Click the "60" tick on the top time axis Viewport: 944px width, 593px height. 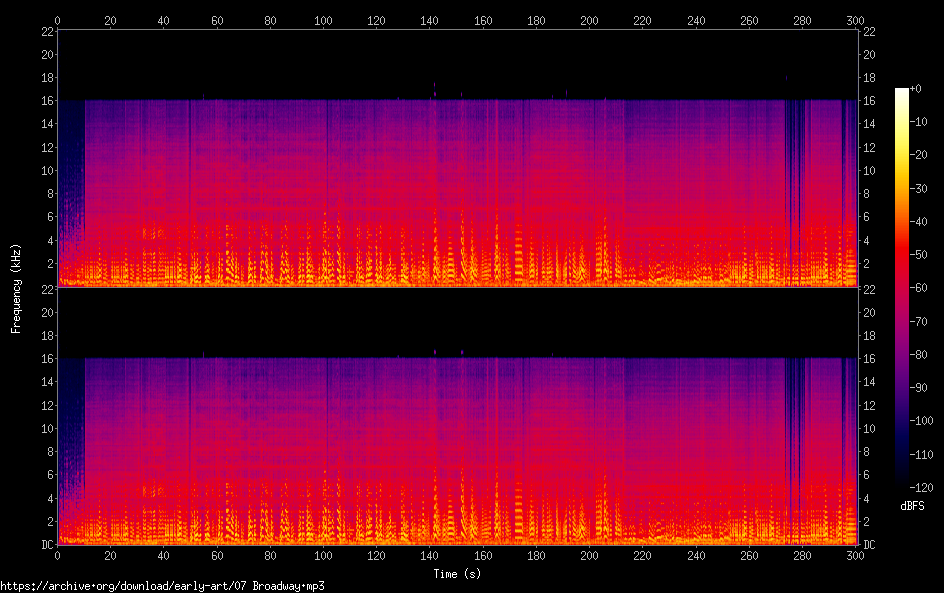coord(217,20)
